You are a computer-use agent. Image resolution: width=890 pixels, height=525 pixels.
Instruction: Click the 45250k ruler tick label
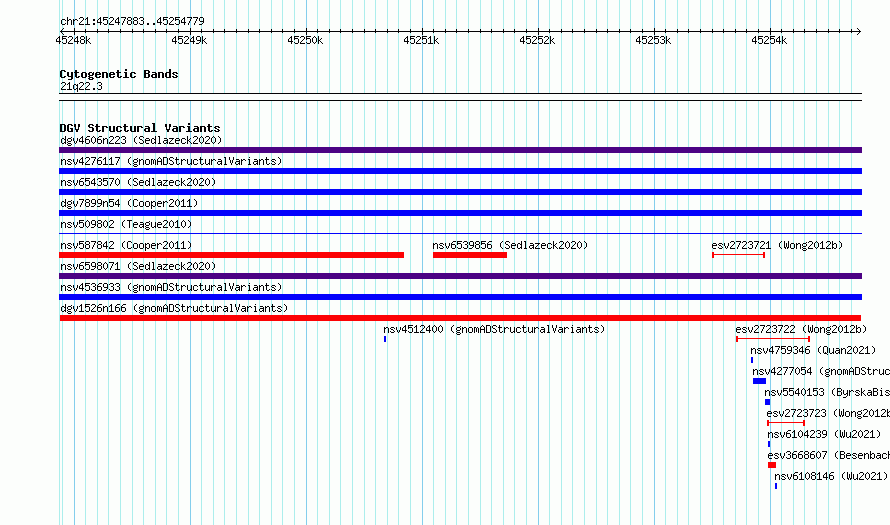(x=305, y=40)
